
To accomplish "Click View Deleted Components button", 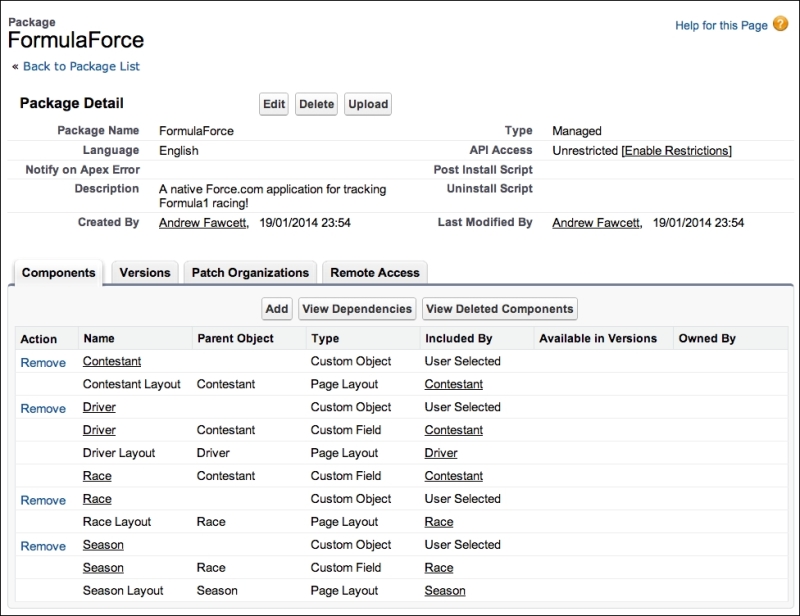I will pyautogui.click(x=499, y=309).
